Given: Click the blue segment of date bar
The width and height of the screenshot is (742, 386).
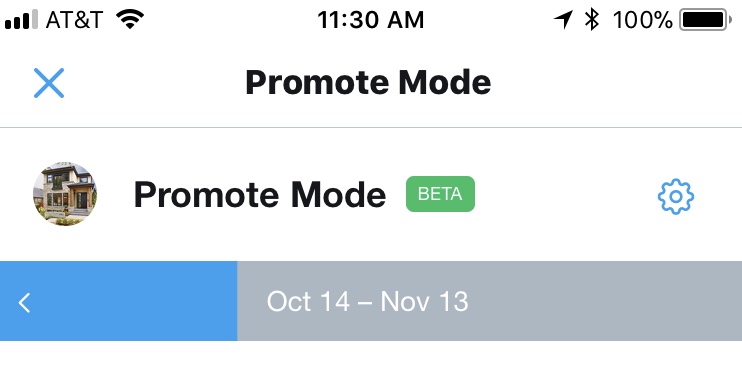Looking at the screenshot, I should [118, 301].
